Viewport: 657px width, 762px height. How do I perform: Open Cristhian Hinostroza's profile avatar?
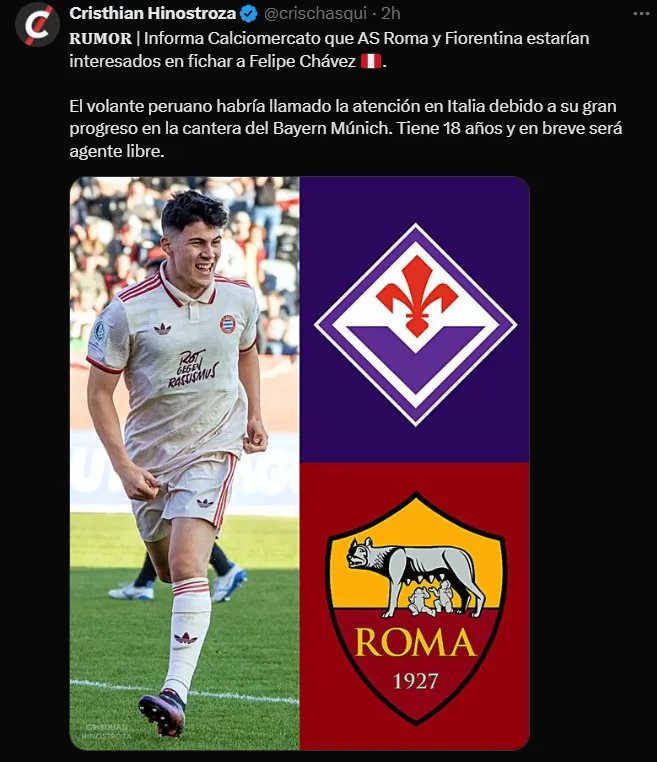point(37,24)
